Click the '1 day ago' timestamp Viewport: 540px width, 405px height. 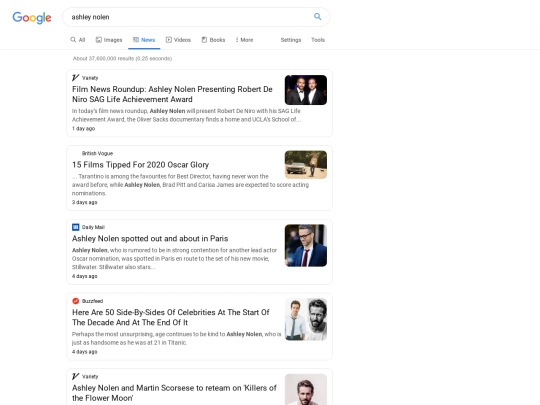coord(83,128)
